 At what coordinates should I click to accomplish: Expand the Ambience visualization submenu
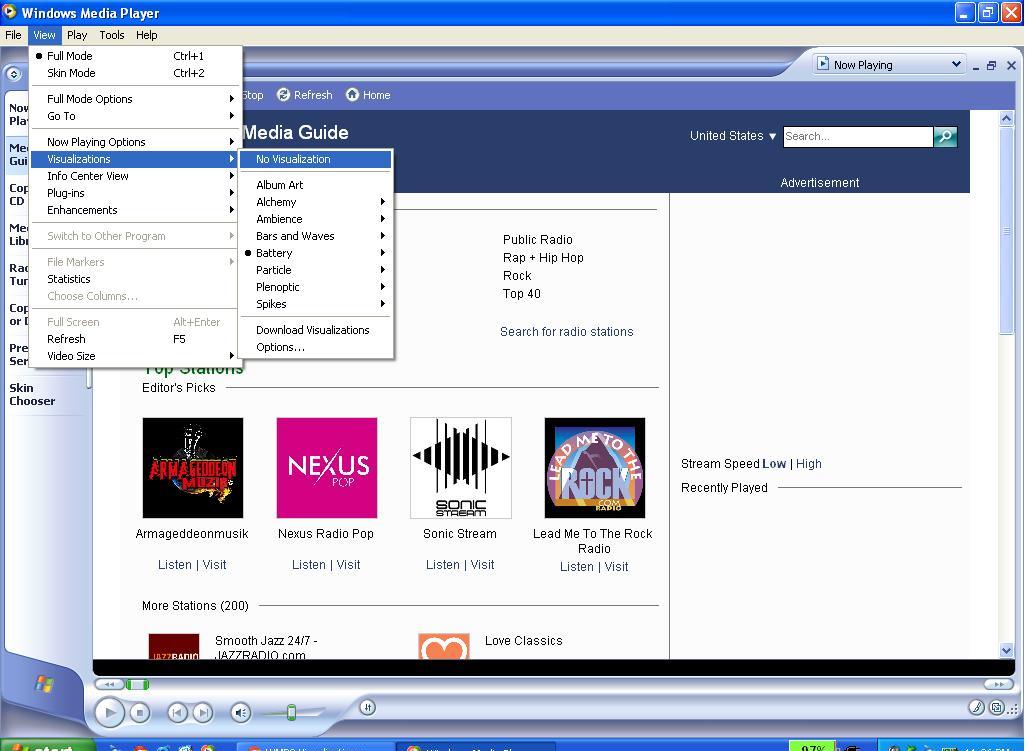316,219
